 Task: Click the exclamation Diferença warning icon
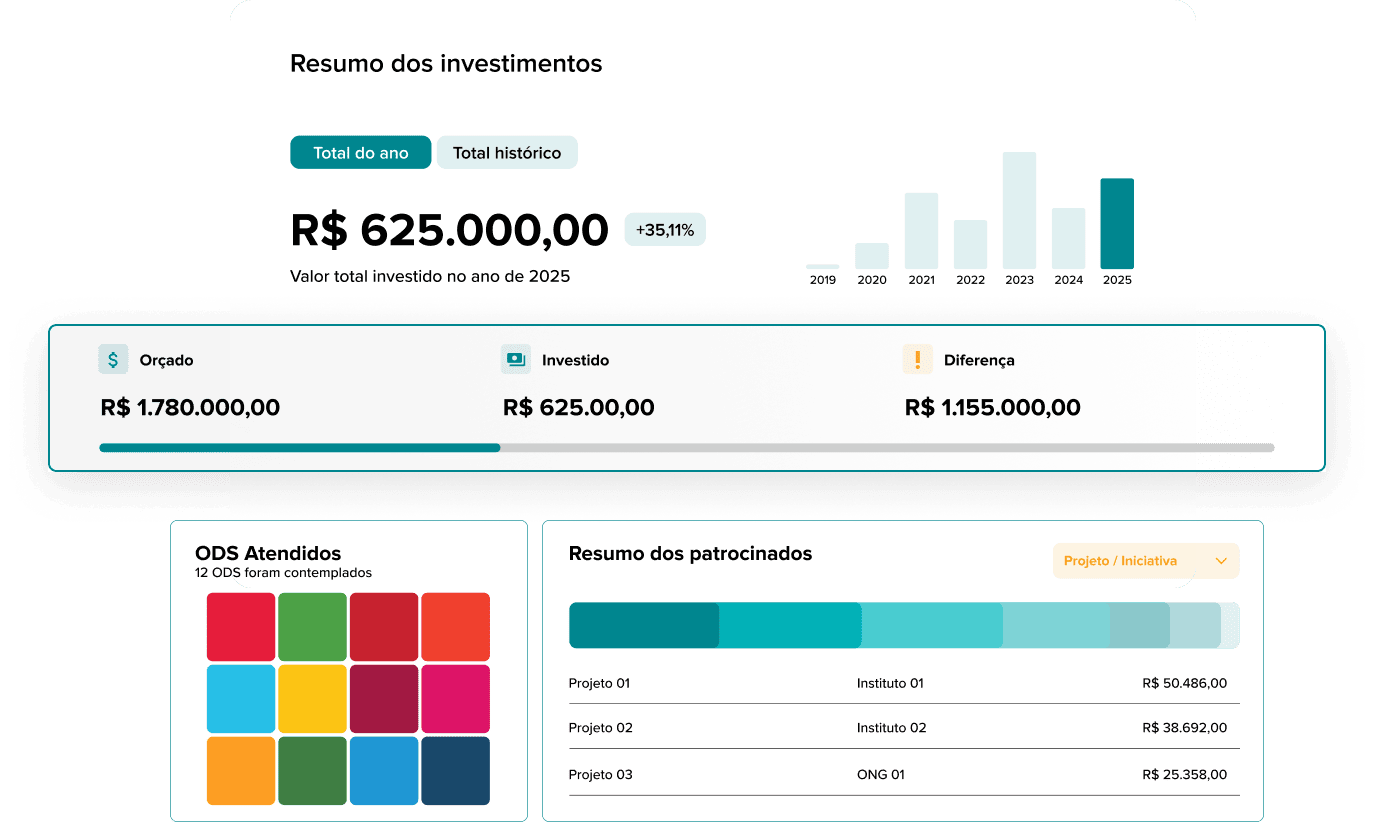click(x=917, y=359)
